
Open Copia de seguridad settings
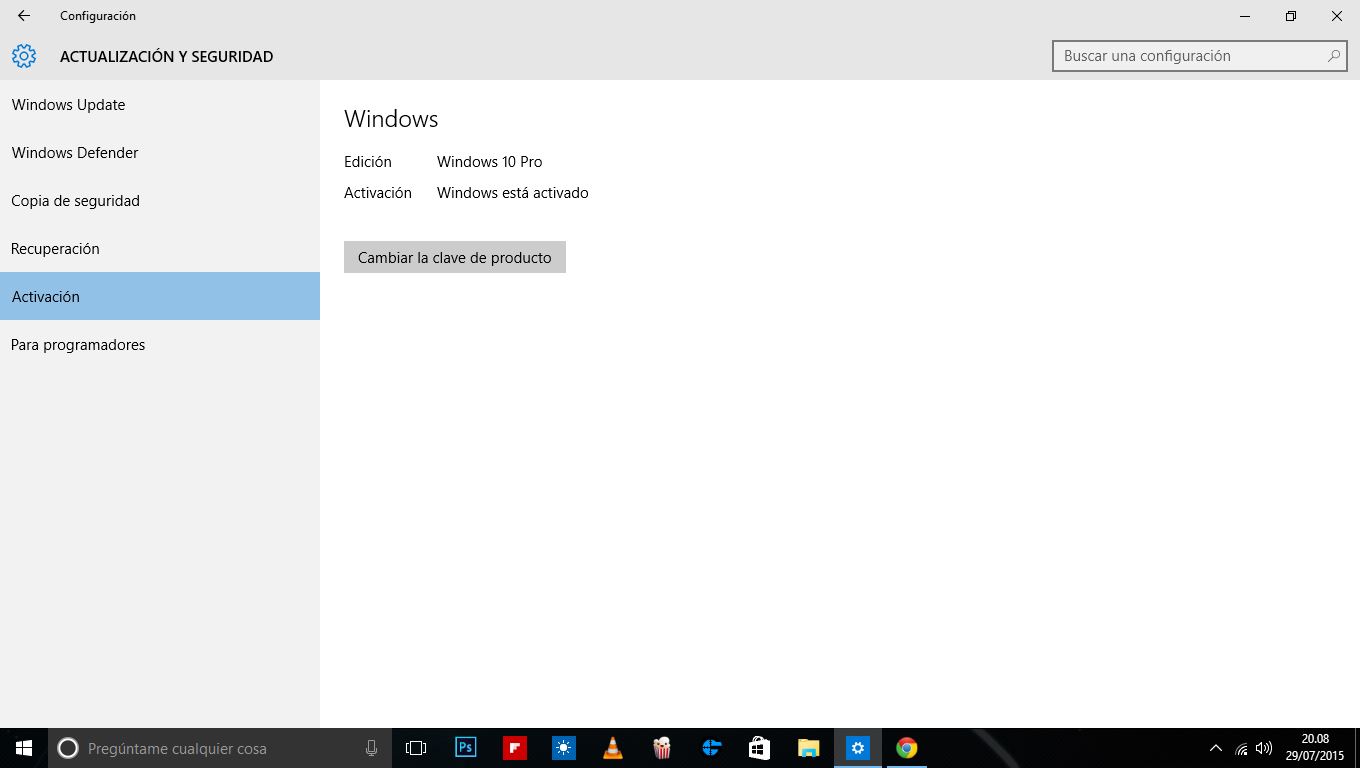(76, 201)
